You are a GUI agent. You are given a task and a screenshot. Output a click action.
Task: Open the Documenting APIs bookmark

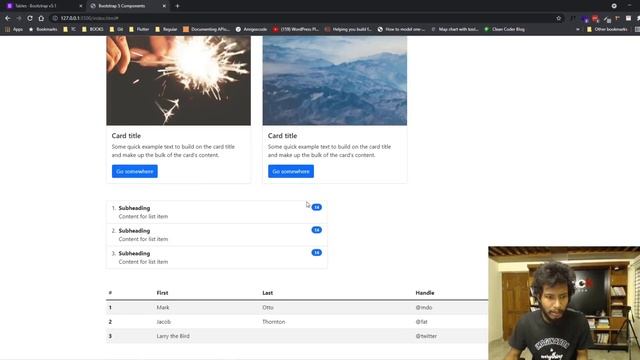point(207,29)
